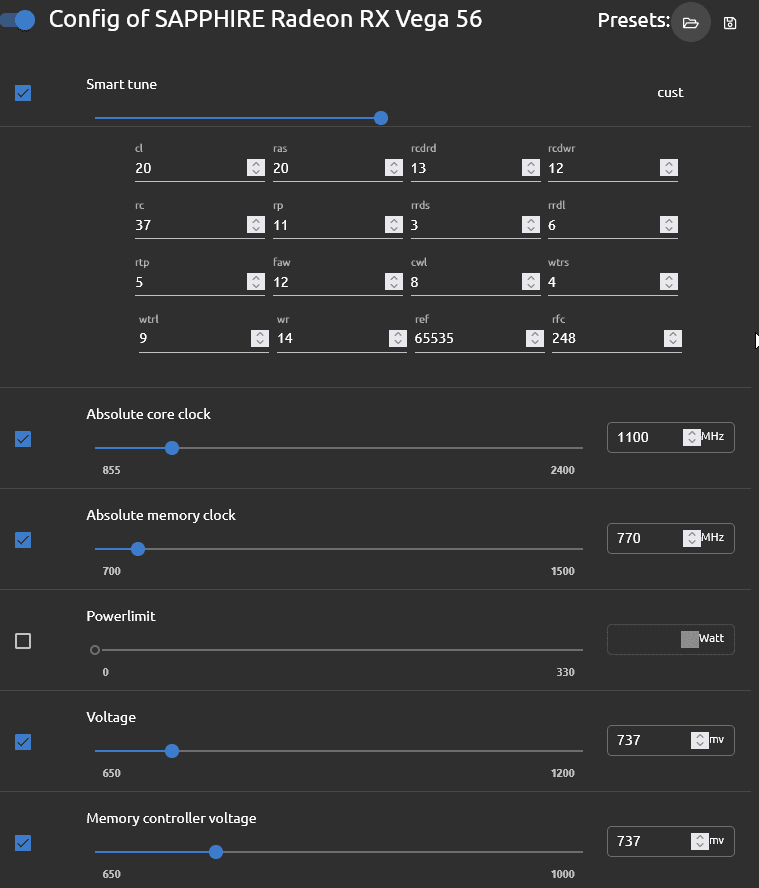
Task: Adjust the ref value stepper
Action: tap(535, 338)
